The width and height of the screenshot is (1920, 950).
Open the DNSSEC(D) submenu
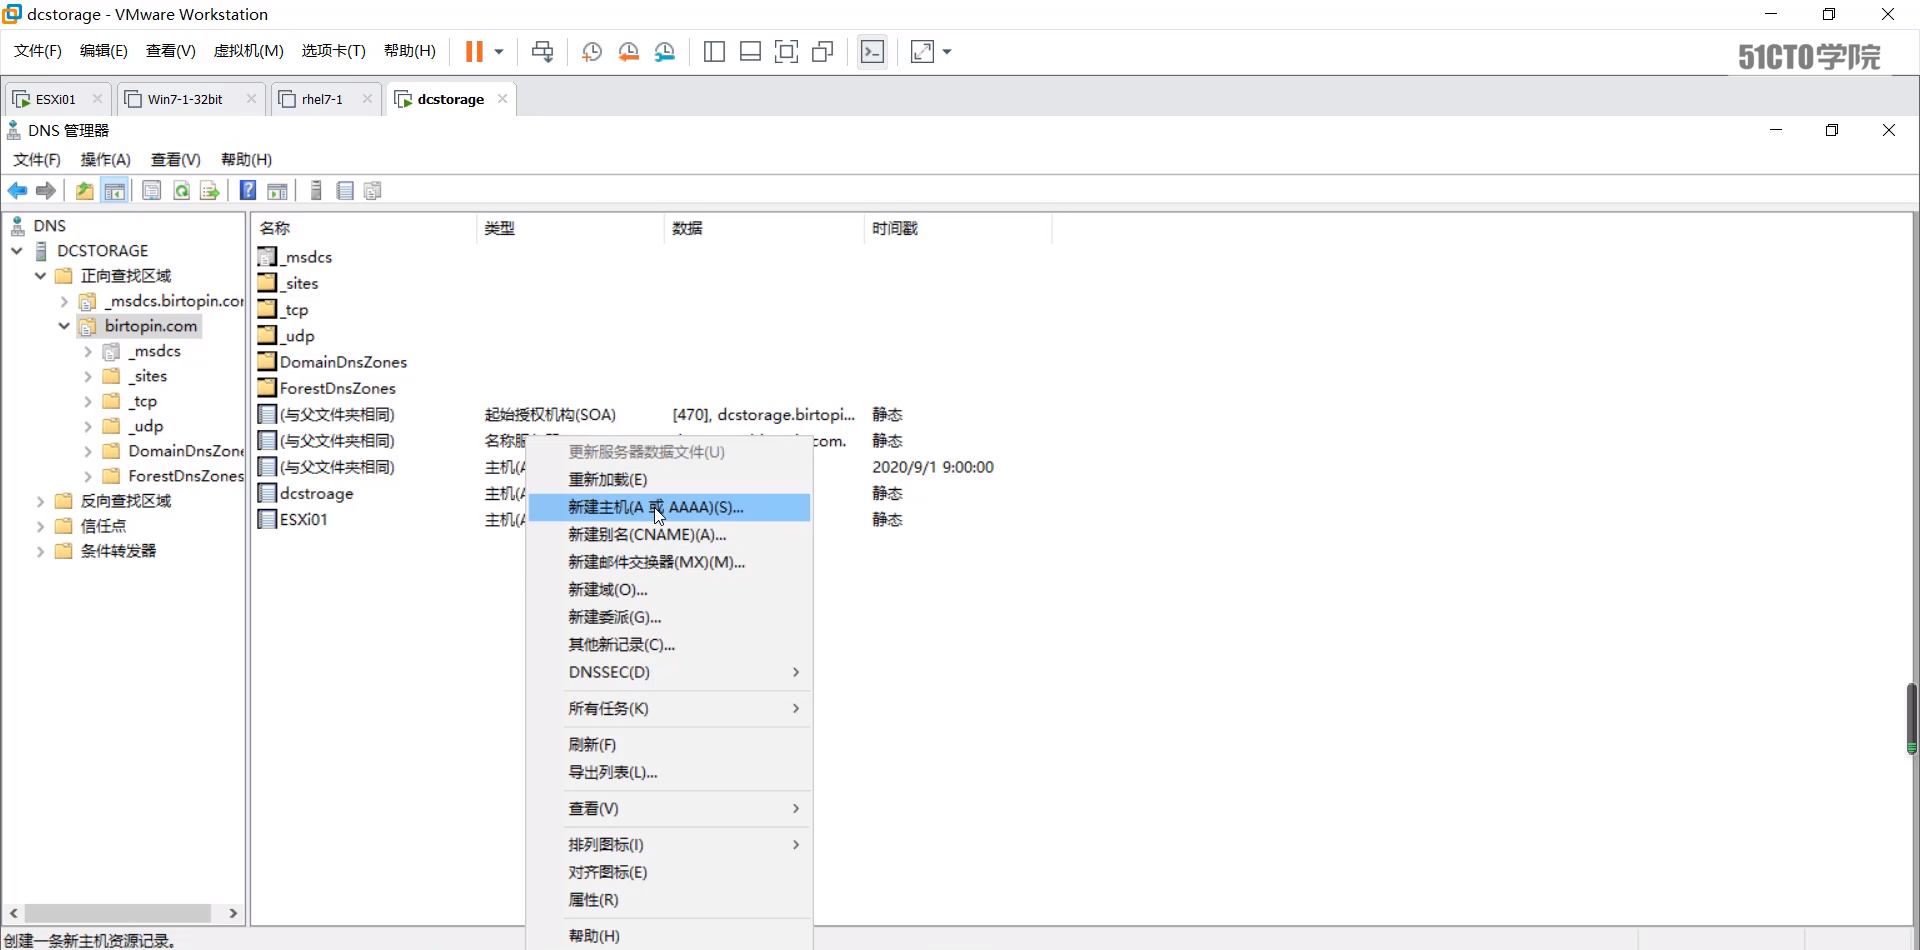pyautogui.click(x=669, y=672)
